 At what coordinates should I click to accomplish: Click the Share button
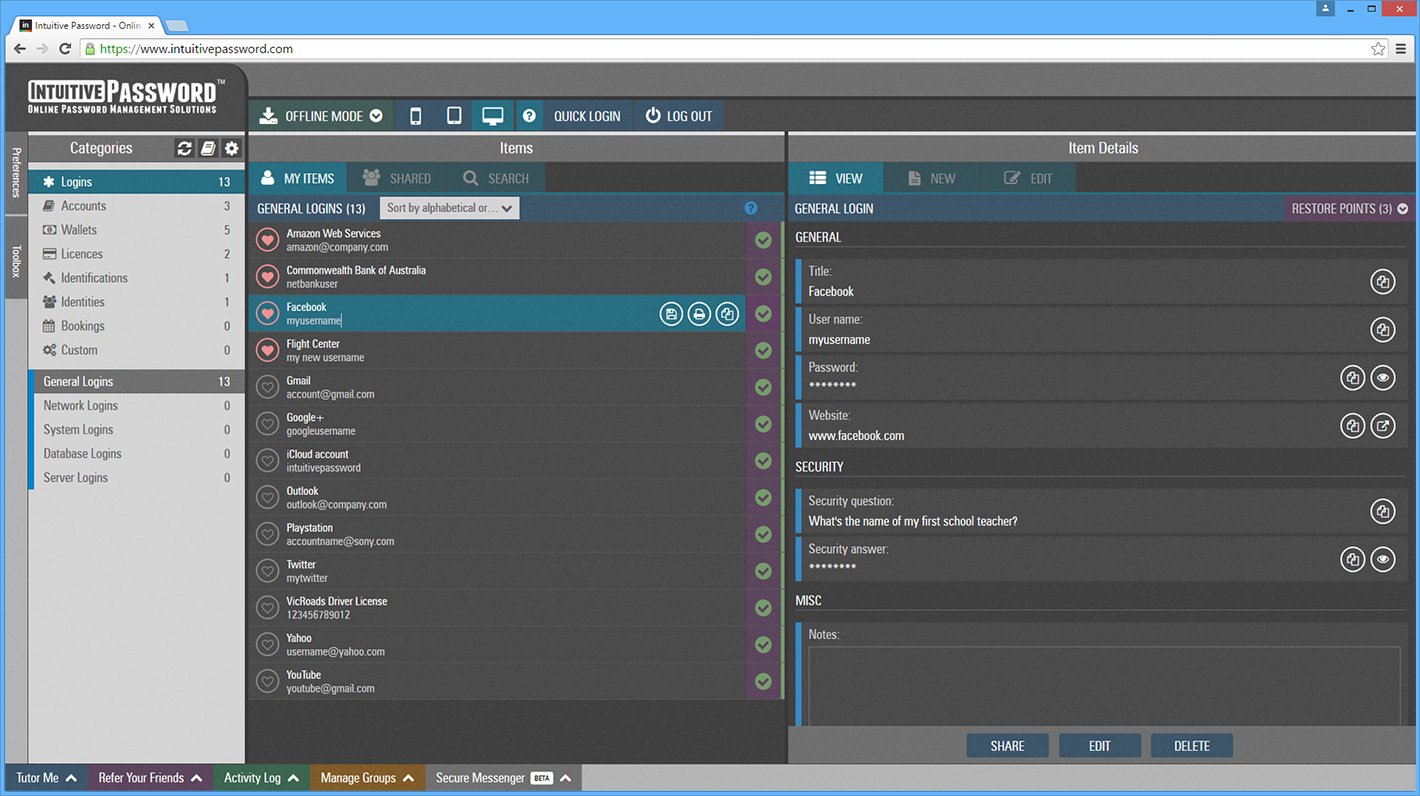(x=1007, y=746)
